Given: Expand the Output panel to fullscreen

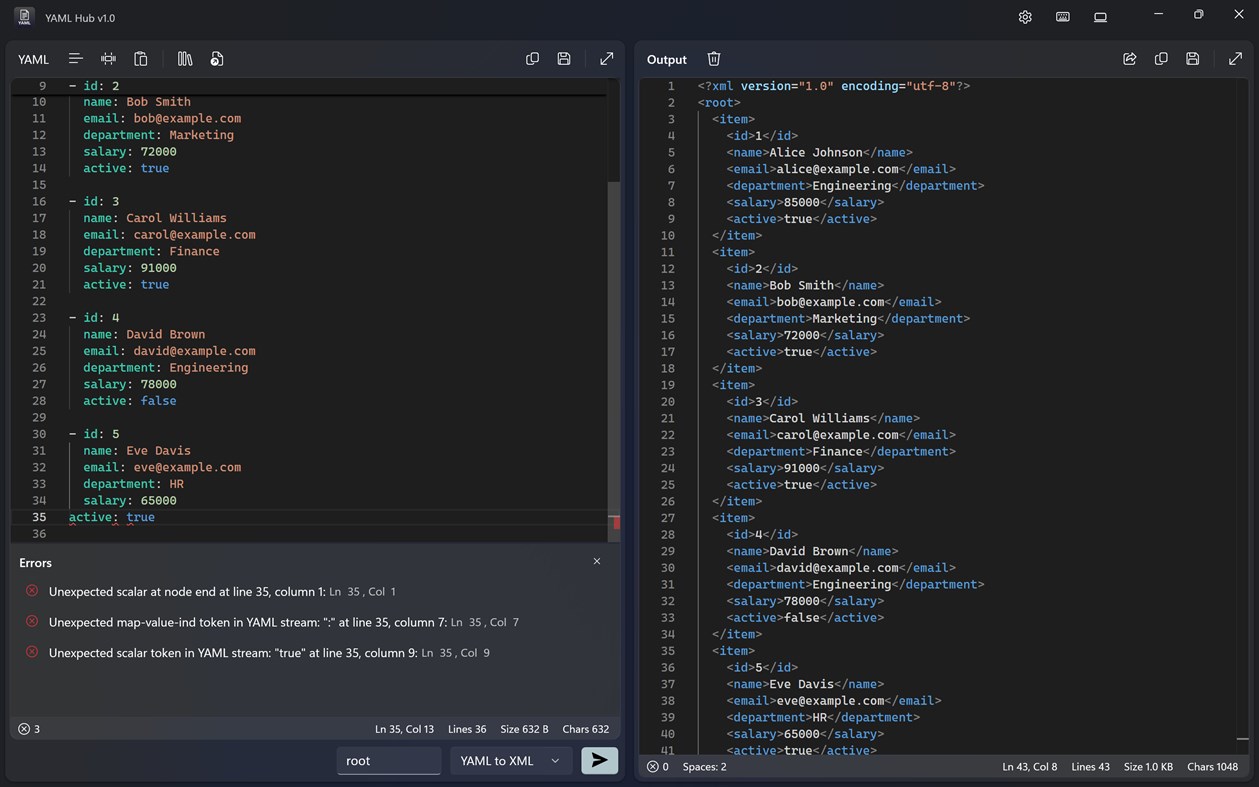Looking at the screenshot, I should pyautogui.click(x=1235, y=59).
